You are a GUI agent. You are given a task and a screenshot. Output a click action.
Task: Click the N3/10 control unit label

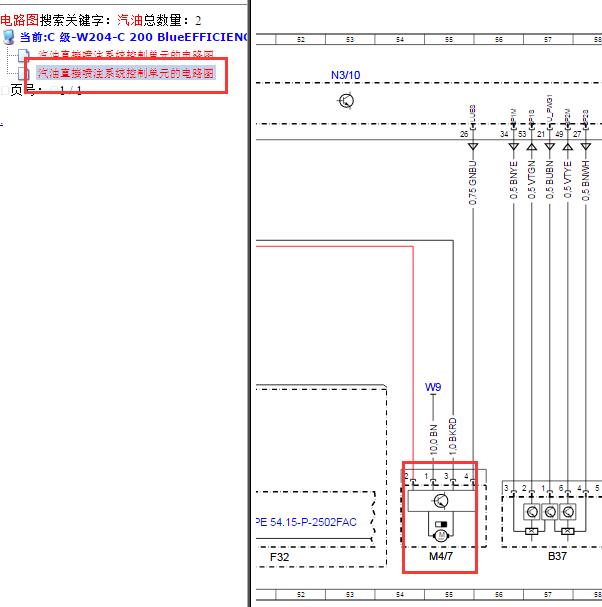coord(345,75)
